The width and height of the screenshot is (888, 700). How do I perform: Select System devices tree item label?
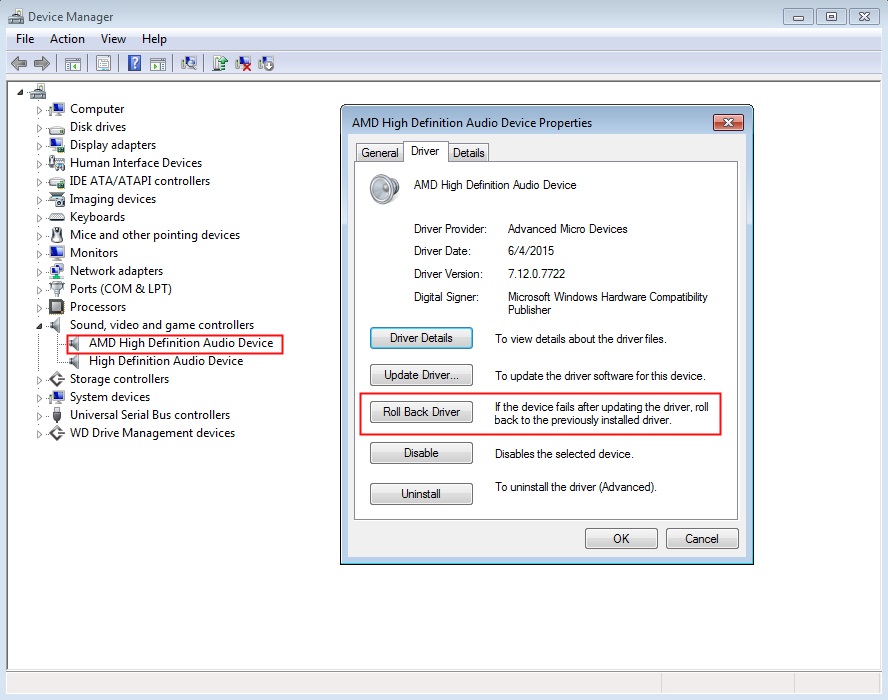pyautogui.click(x=110, y=397)
